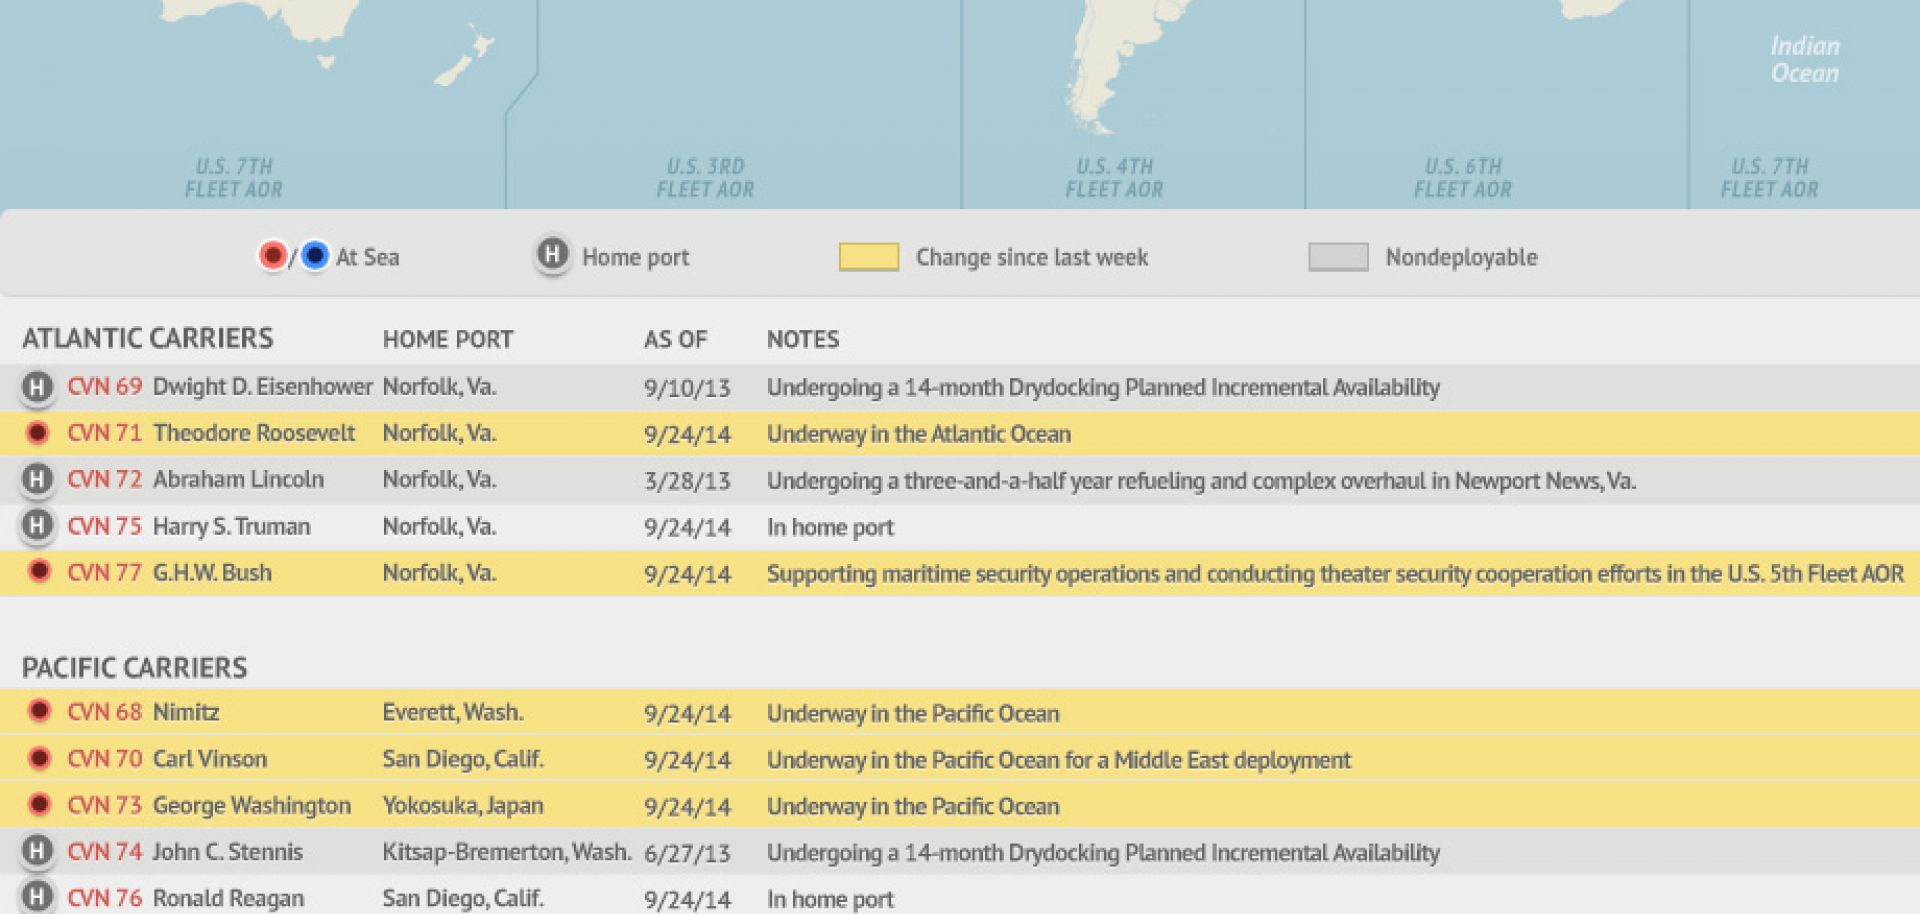Screen dimensions: 1920x914
Task: Click the ship name Ronald Reagan
Action: [x=228, y=898]
